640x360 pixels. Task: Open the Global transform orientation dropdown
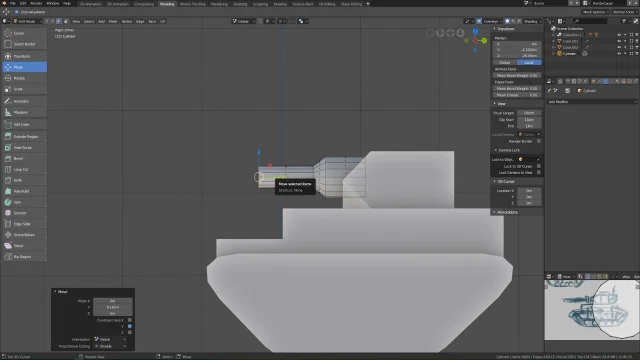click(244, 21)
